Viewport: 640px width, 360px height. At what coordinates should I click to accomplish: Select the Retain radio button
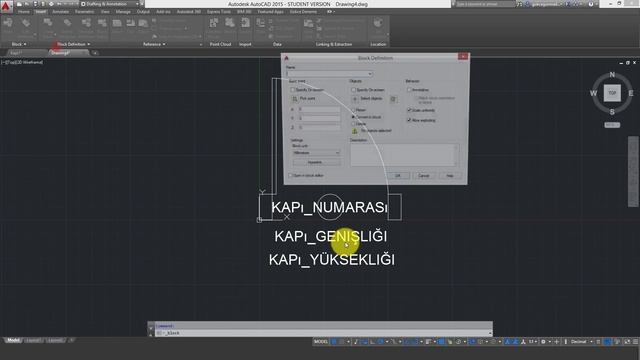pos(353,110)
